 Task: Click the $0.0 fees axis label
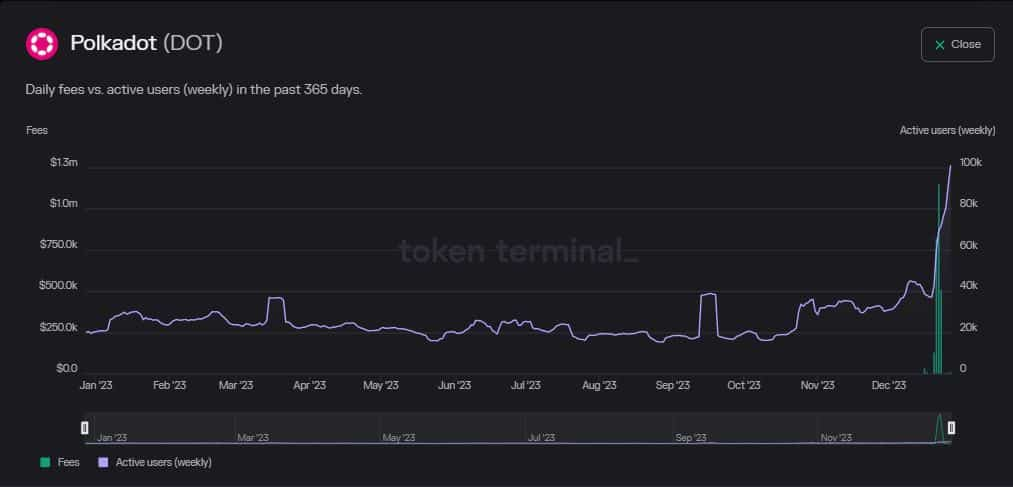[67, 368]
